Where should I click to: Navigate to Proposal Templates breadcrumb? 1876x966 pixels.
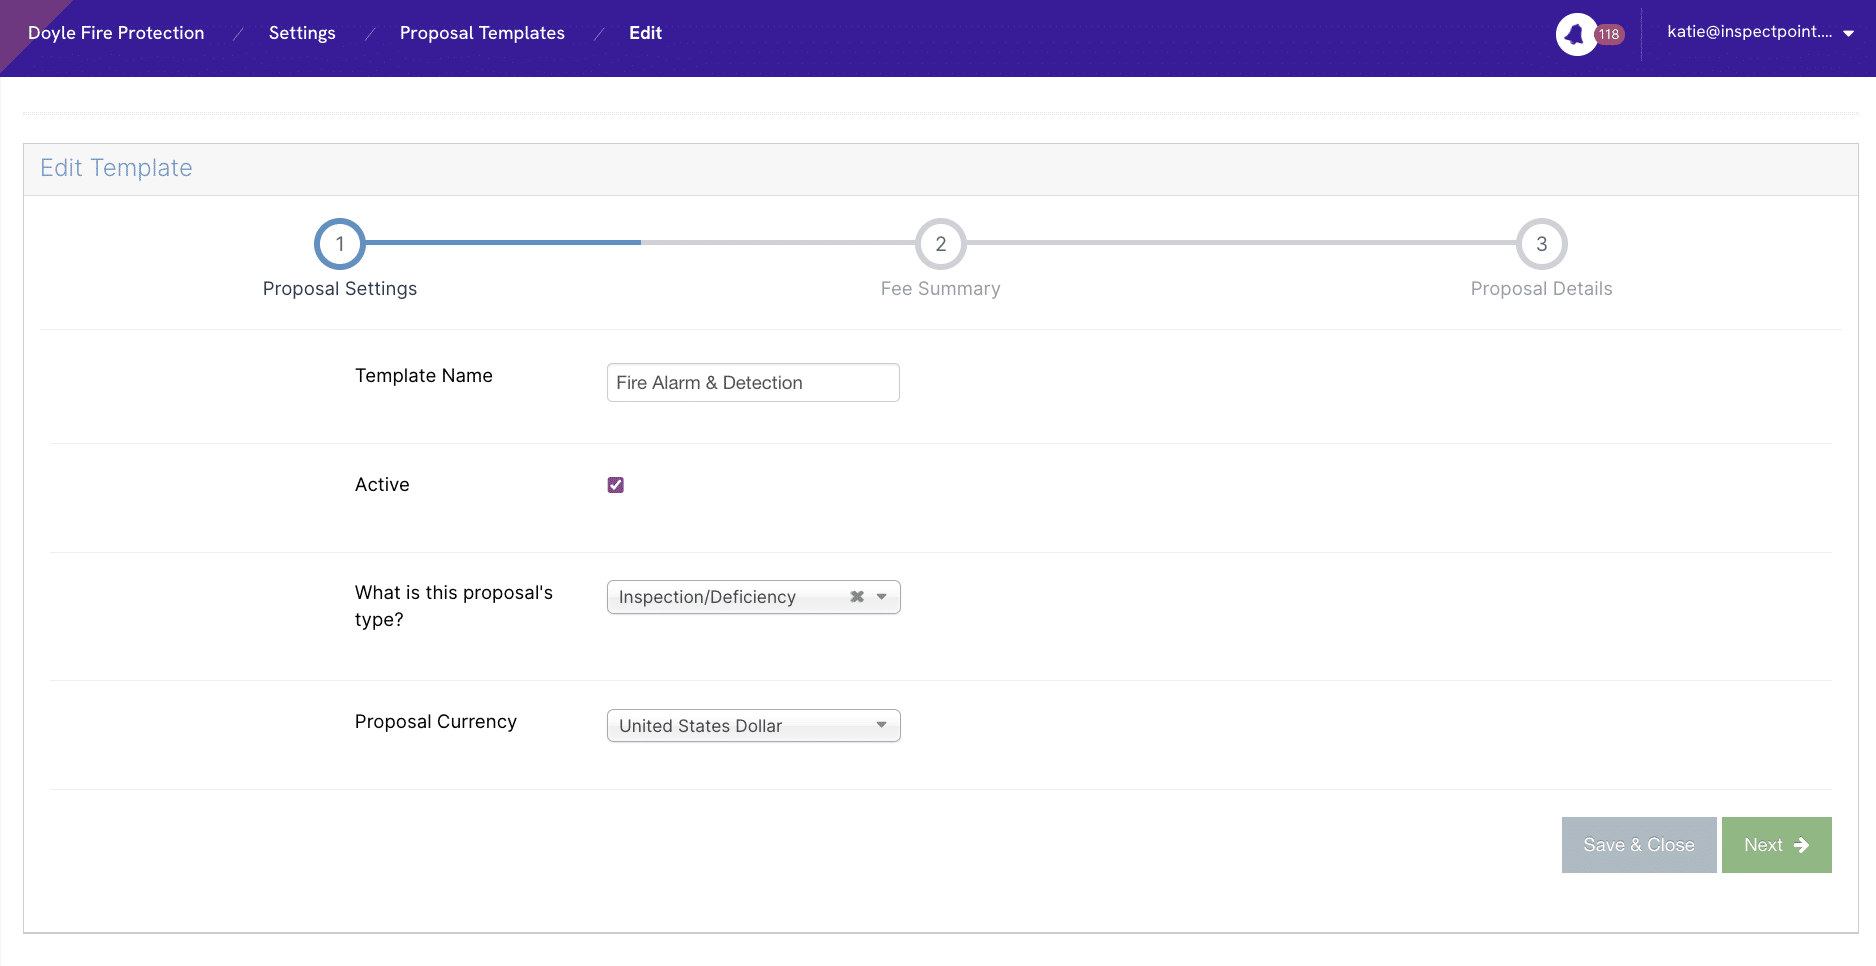[482, 33]
